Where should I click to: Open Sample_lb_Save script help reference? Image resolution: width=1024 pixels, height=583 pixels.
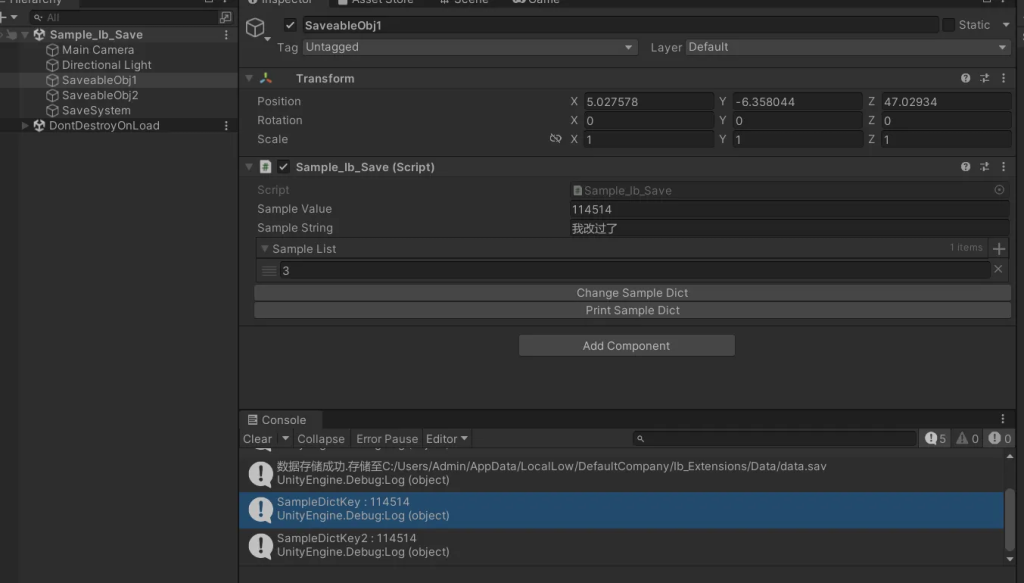click(965, 167)
